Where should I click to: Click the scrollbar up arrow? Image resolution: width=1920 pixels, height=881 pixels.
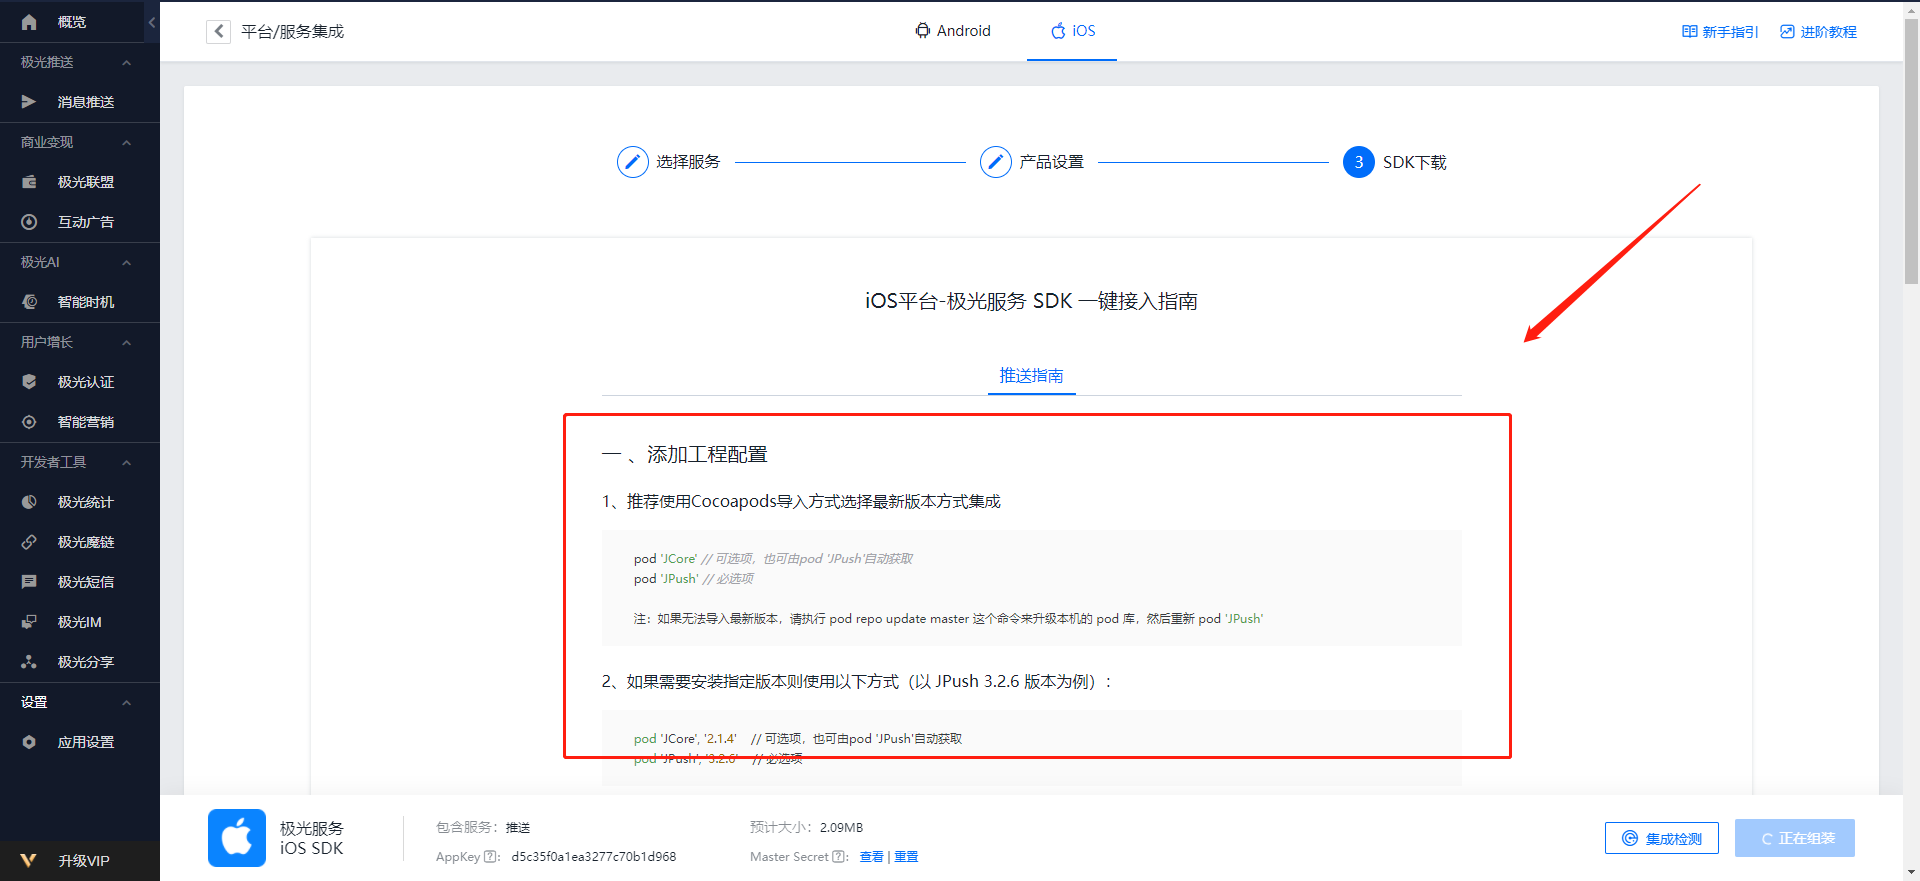point(1911,8)
